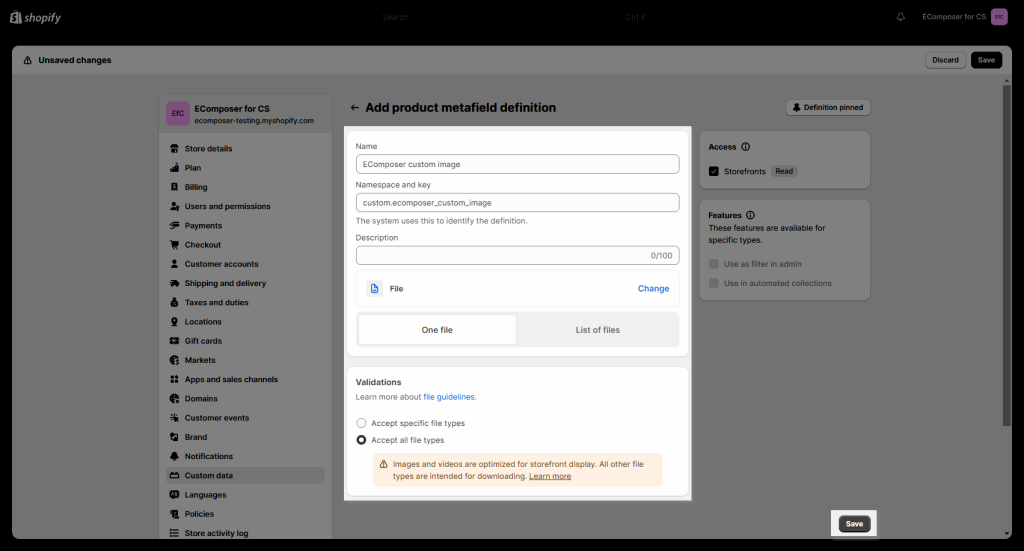Toggle Use in automated collections checkbox
The width and height of the screenshot is (1024, 551).
click(x=714, y=283)
